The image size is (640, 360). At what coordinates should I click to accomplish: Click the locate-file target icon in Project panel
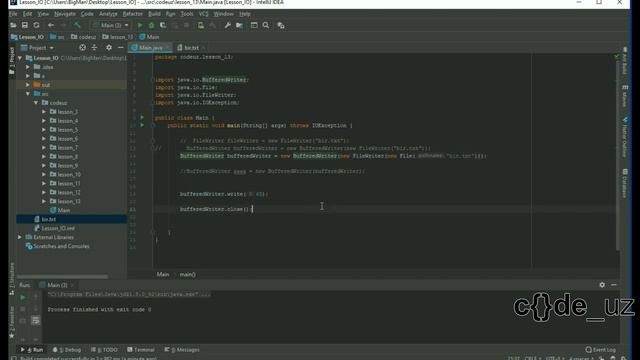click(82, 48)
